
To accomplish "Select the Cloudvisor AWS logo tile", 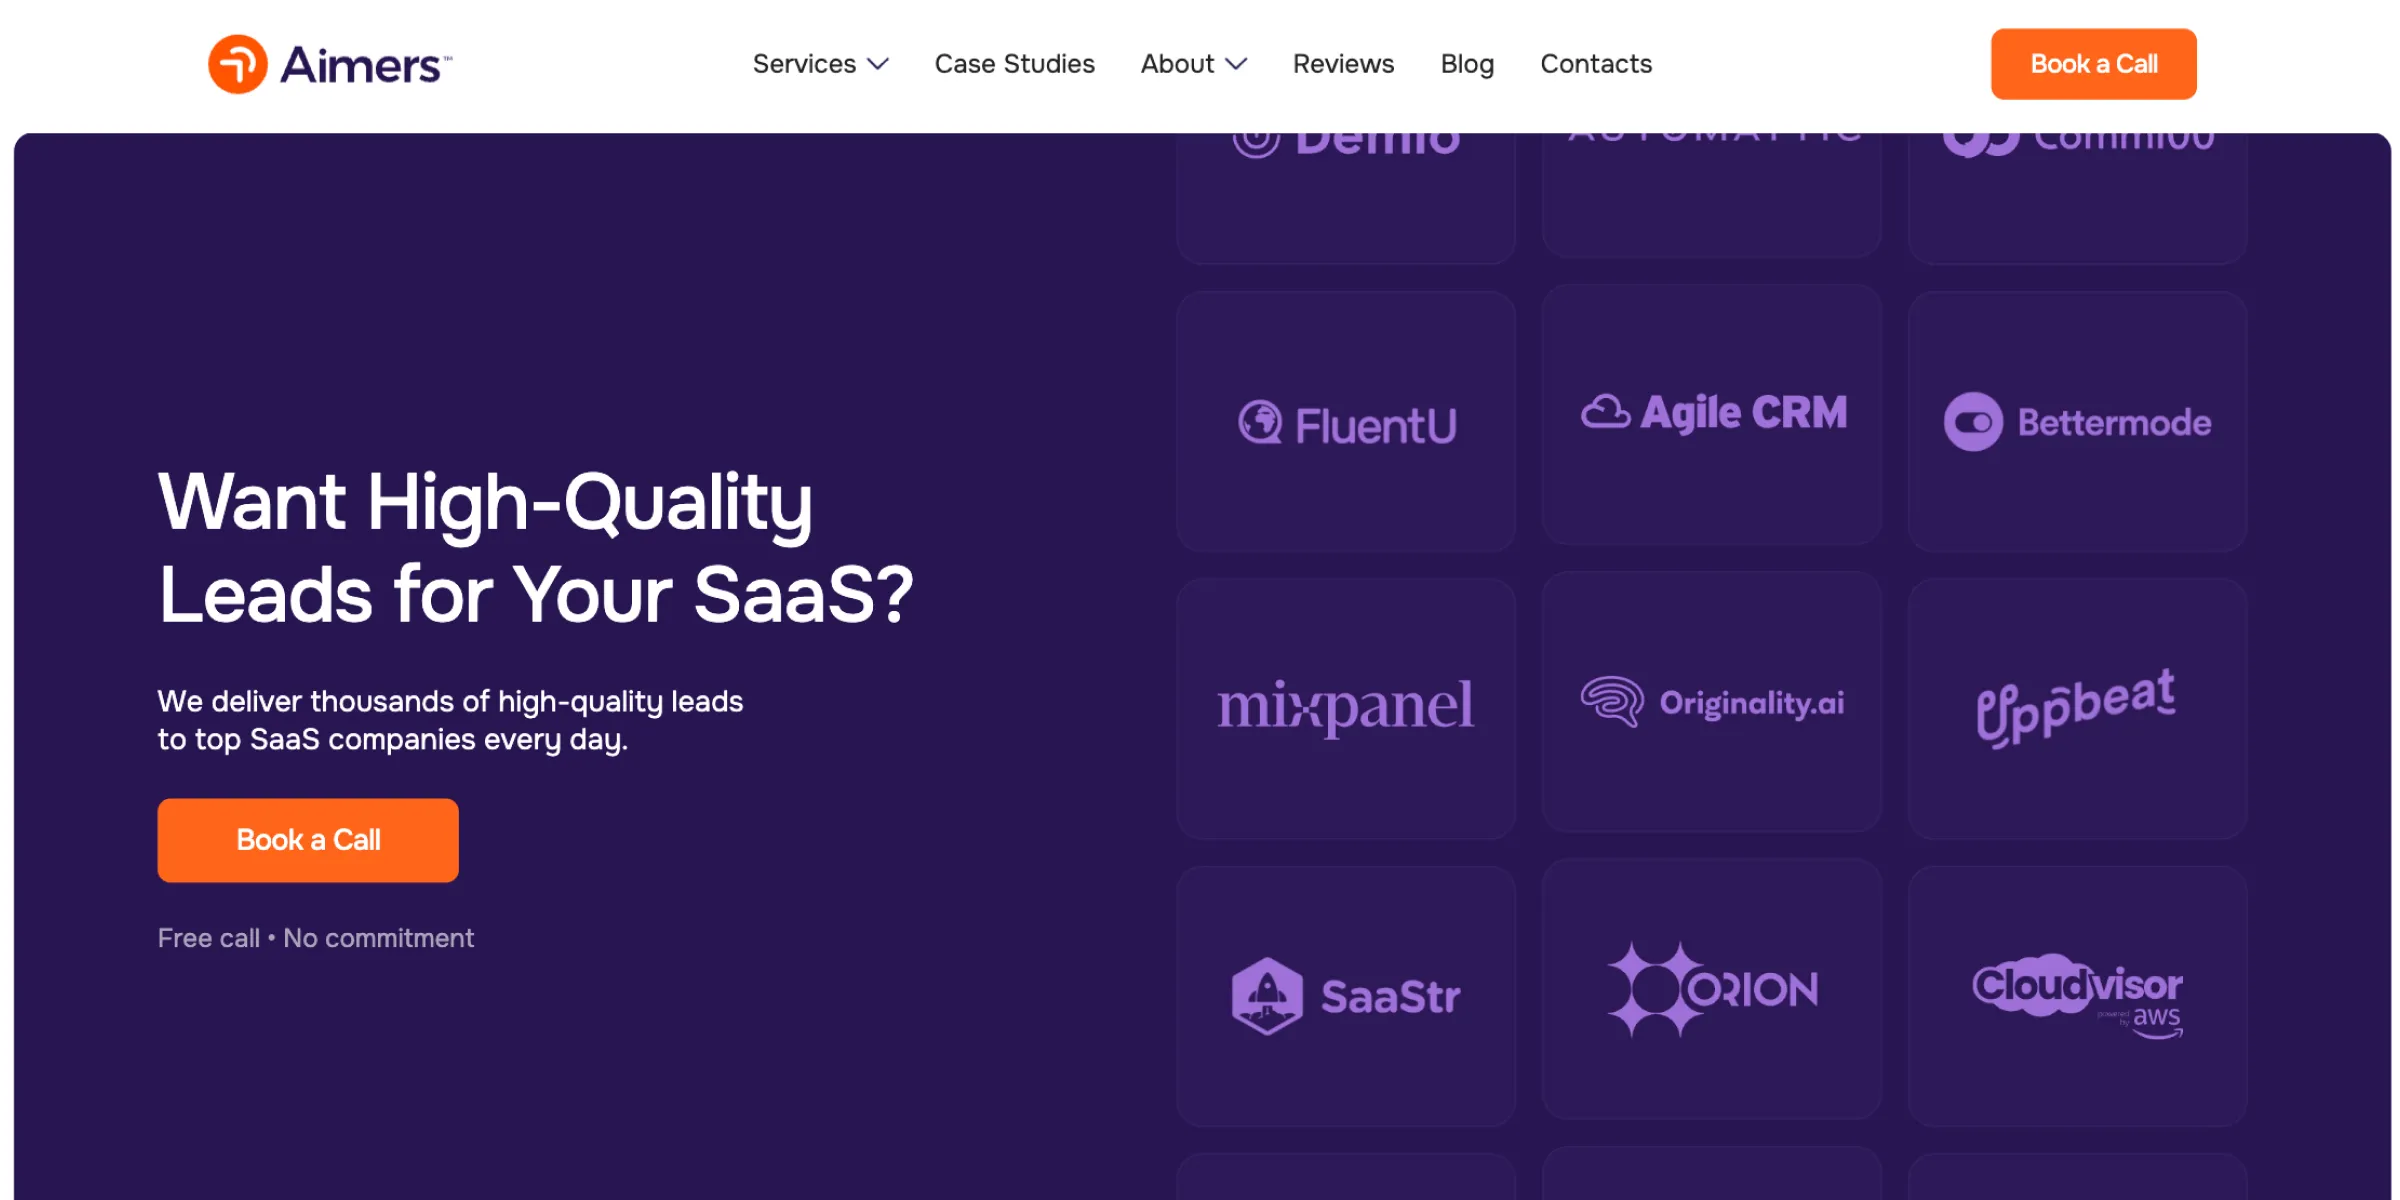I will tap(2078, 995).
